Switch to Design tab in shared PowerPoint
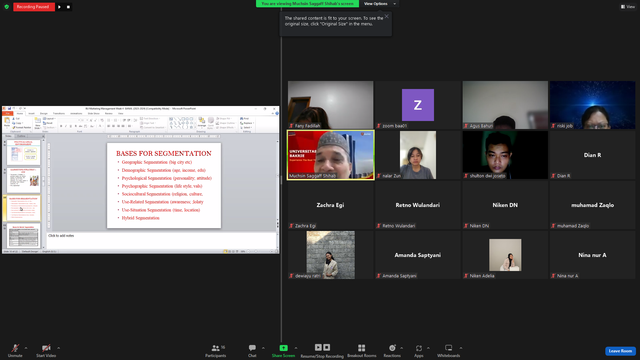 pos(44,113)
